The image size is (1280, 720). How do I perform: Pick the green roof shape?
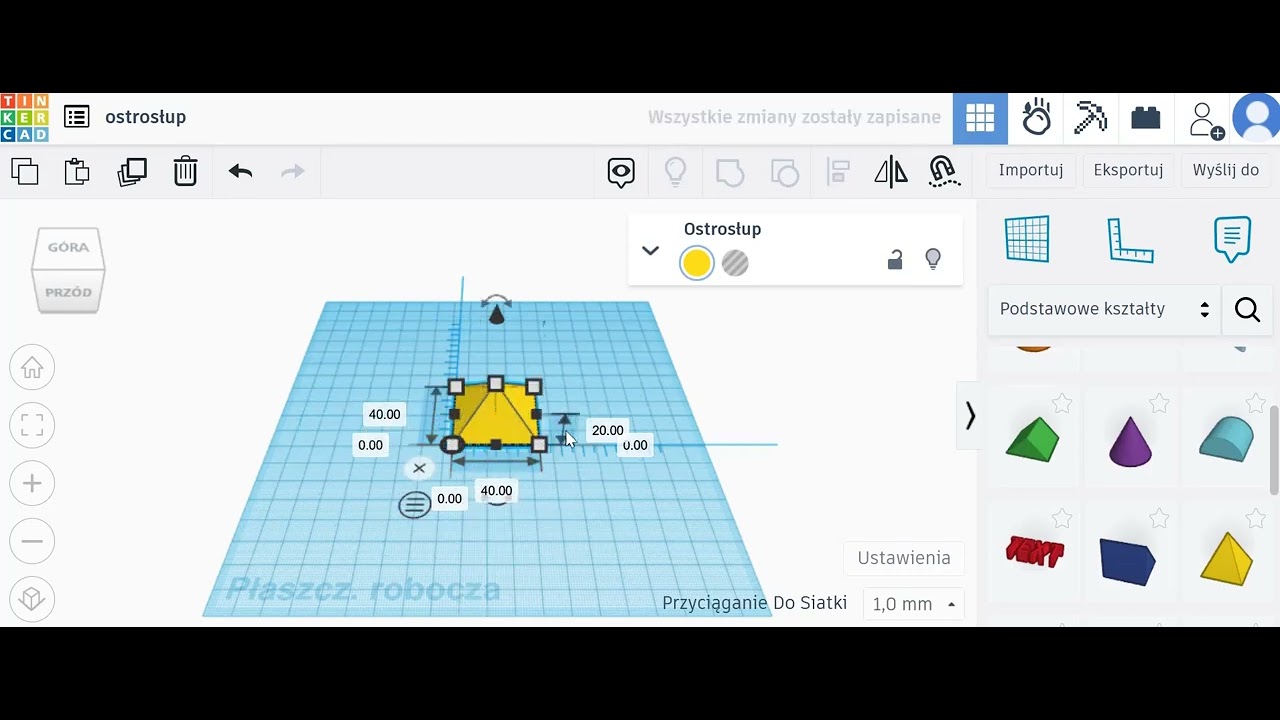point(1032,439)
